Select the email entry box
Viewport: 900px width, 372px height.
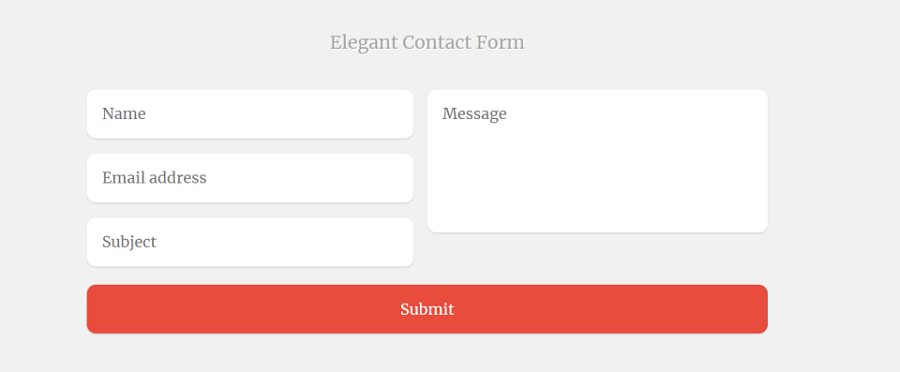(x=250, y=178)
